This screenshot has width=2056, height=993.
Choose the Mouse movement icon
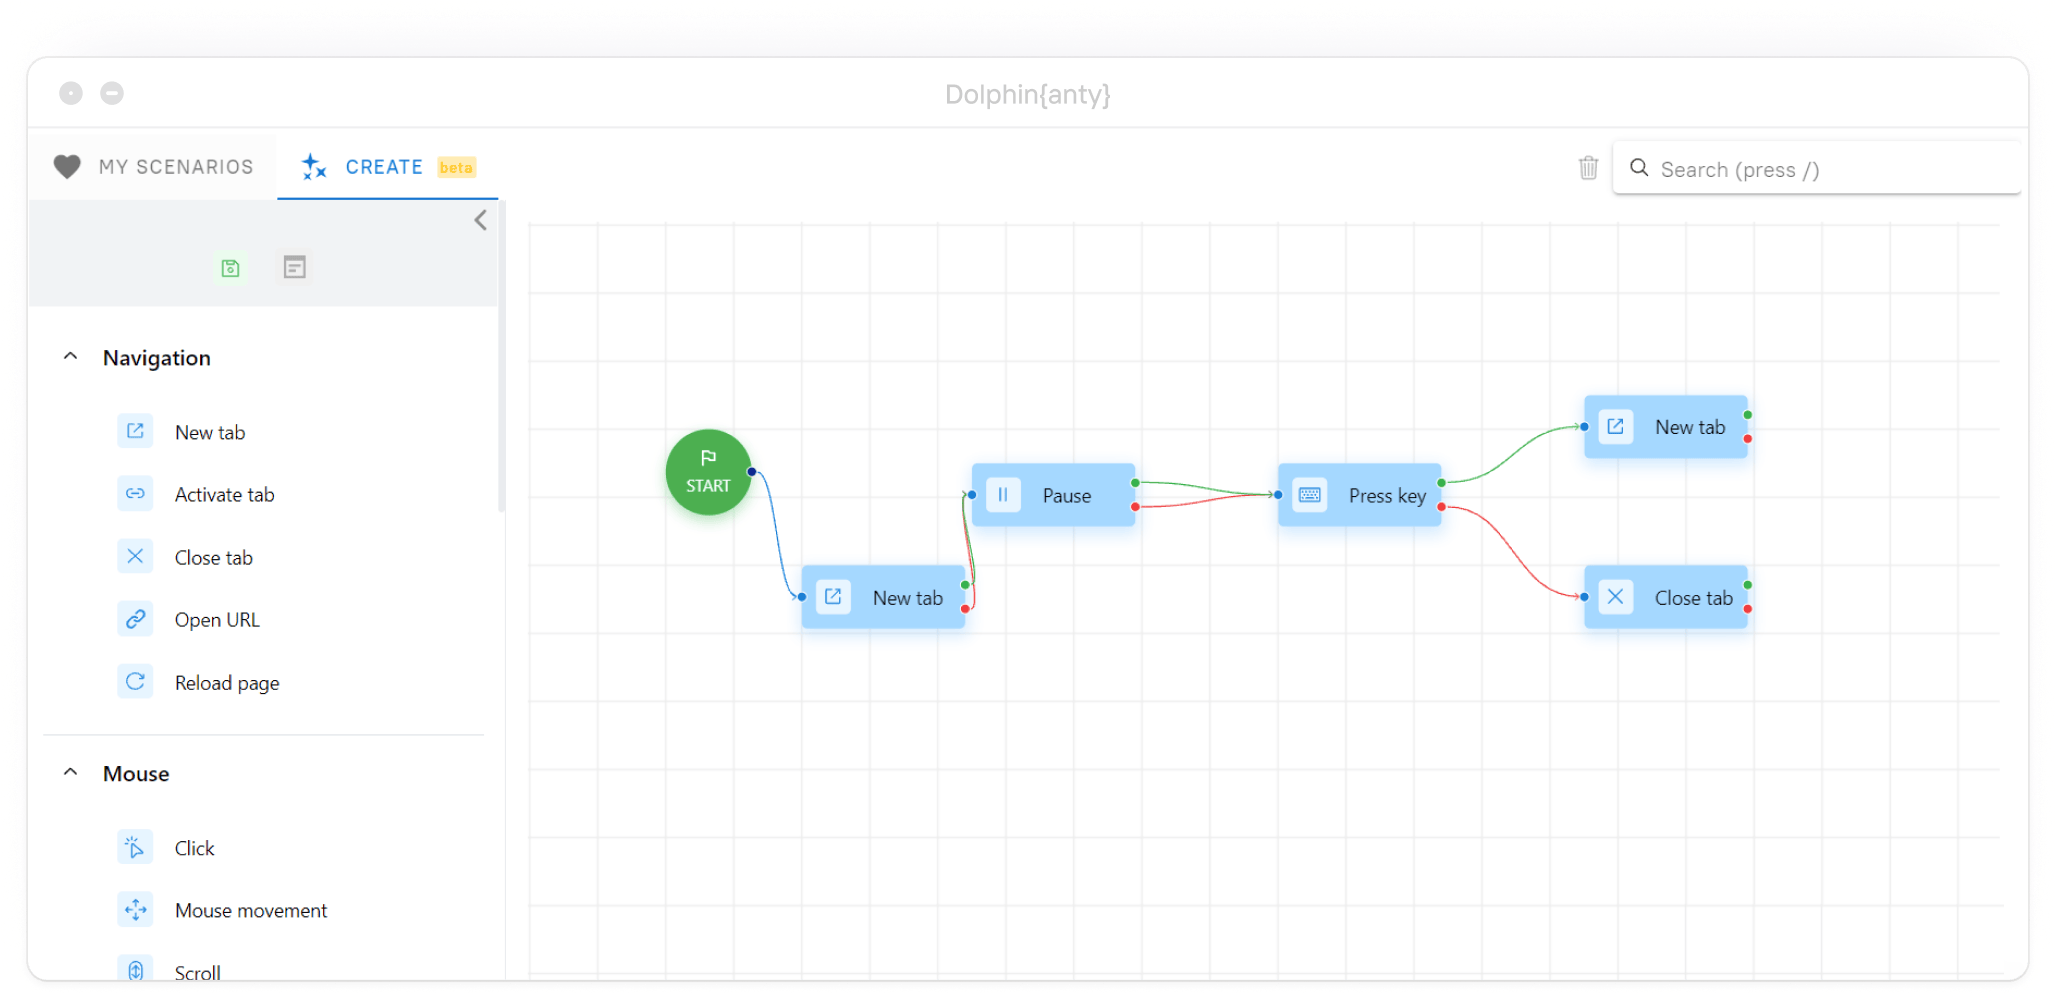pos(135,910)
